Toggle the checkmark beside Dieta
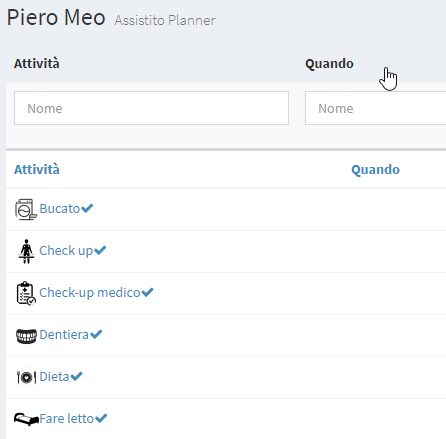 (76, 376)
